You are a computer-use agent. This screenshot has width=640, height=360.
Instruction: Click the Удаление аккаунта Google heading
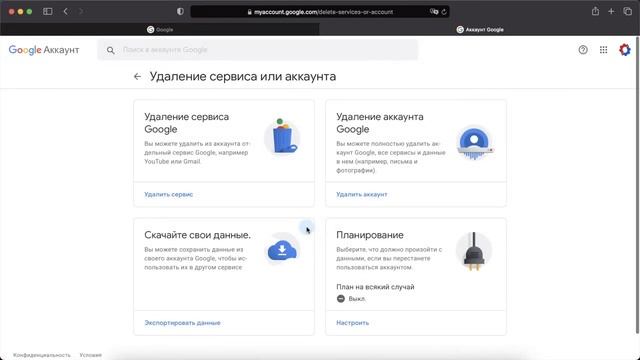[380, 123]
